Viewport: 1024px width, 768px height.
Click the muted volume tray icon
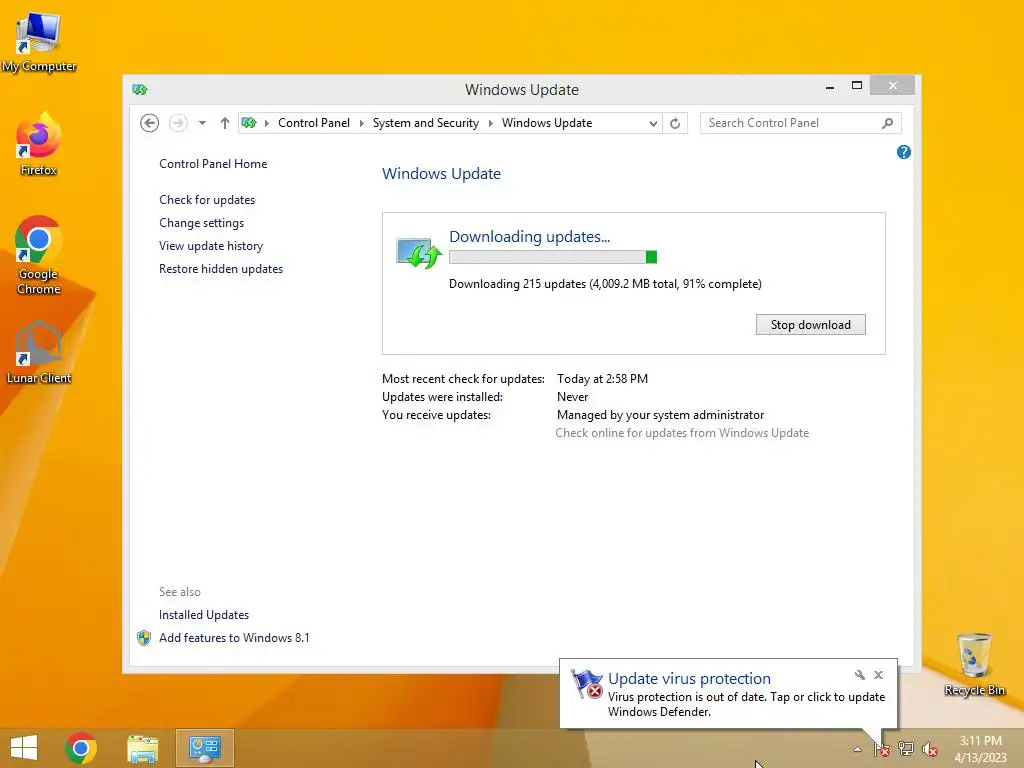pos(930,750)
